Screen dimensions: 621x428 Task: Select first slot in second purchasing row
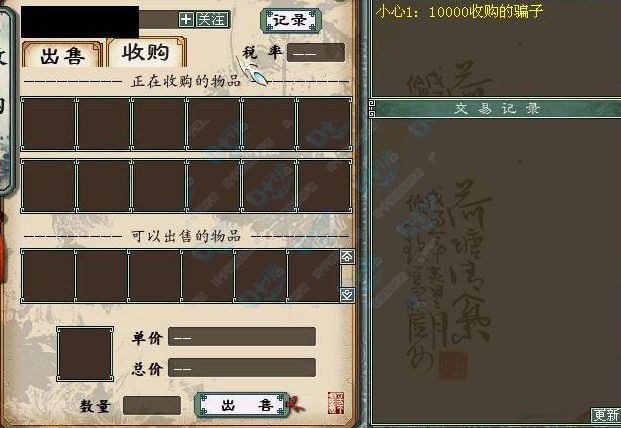48,186
